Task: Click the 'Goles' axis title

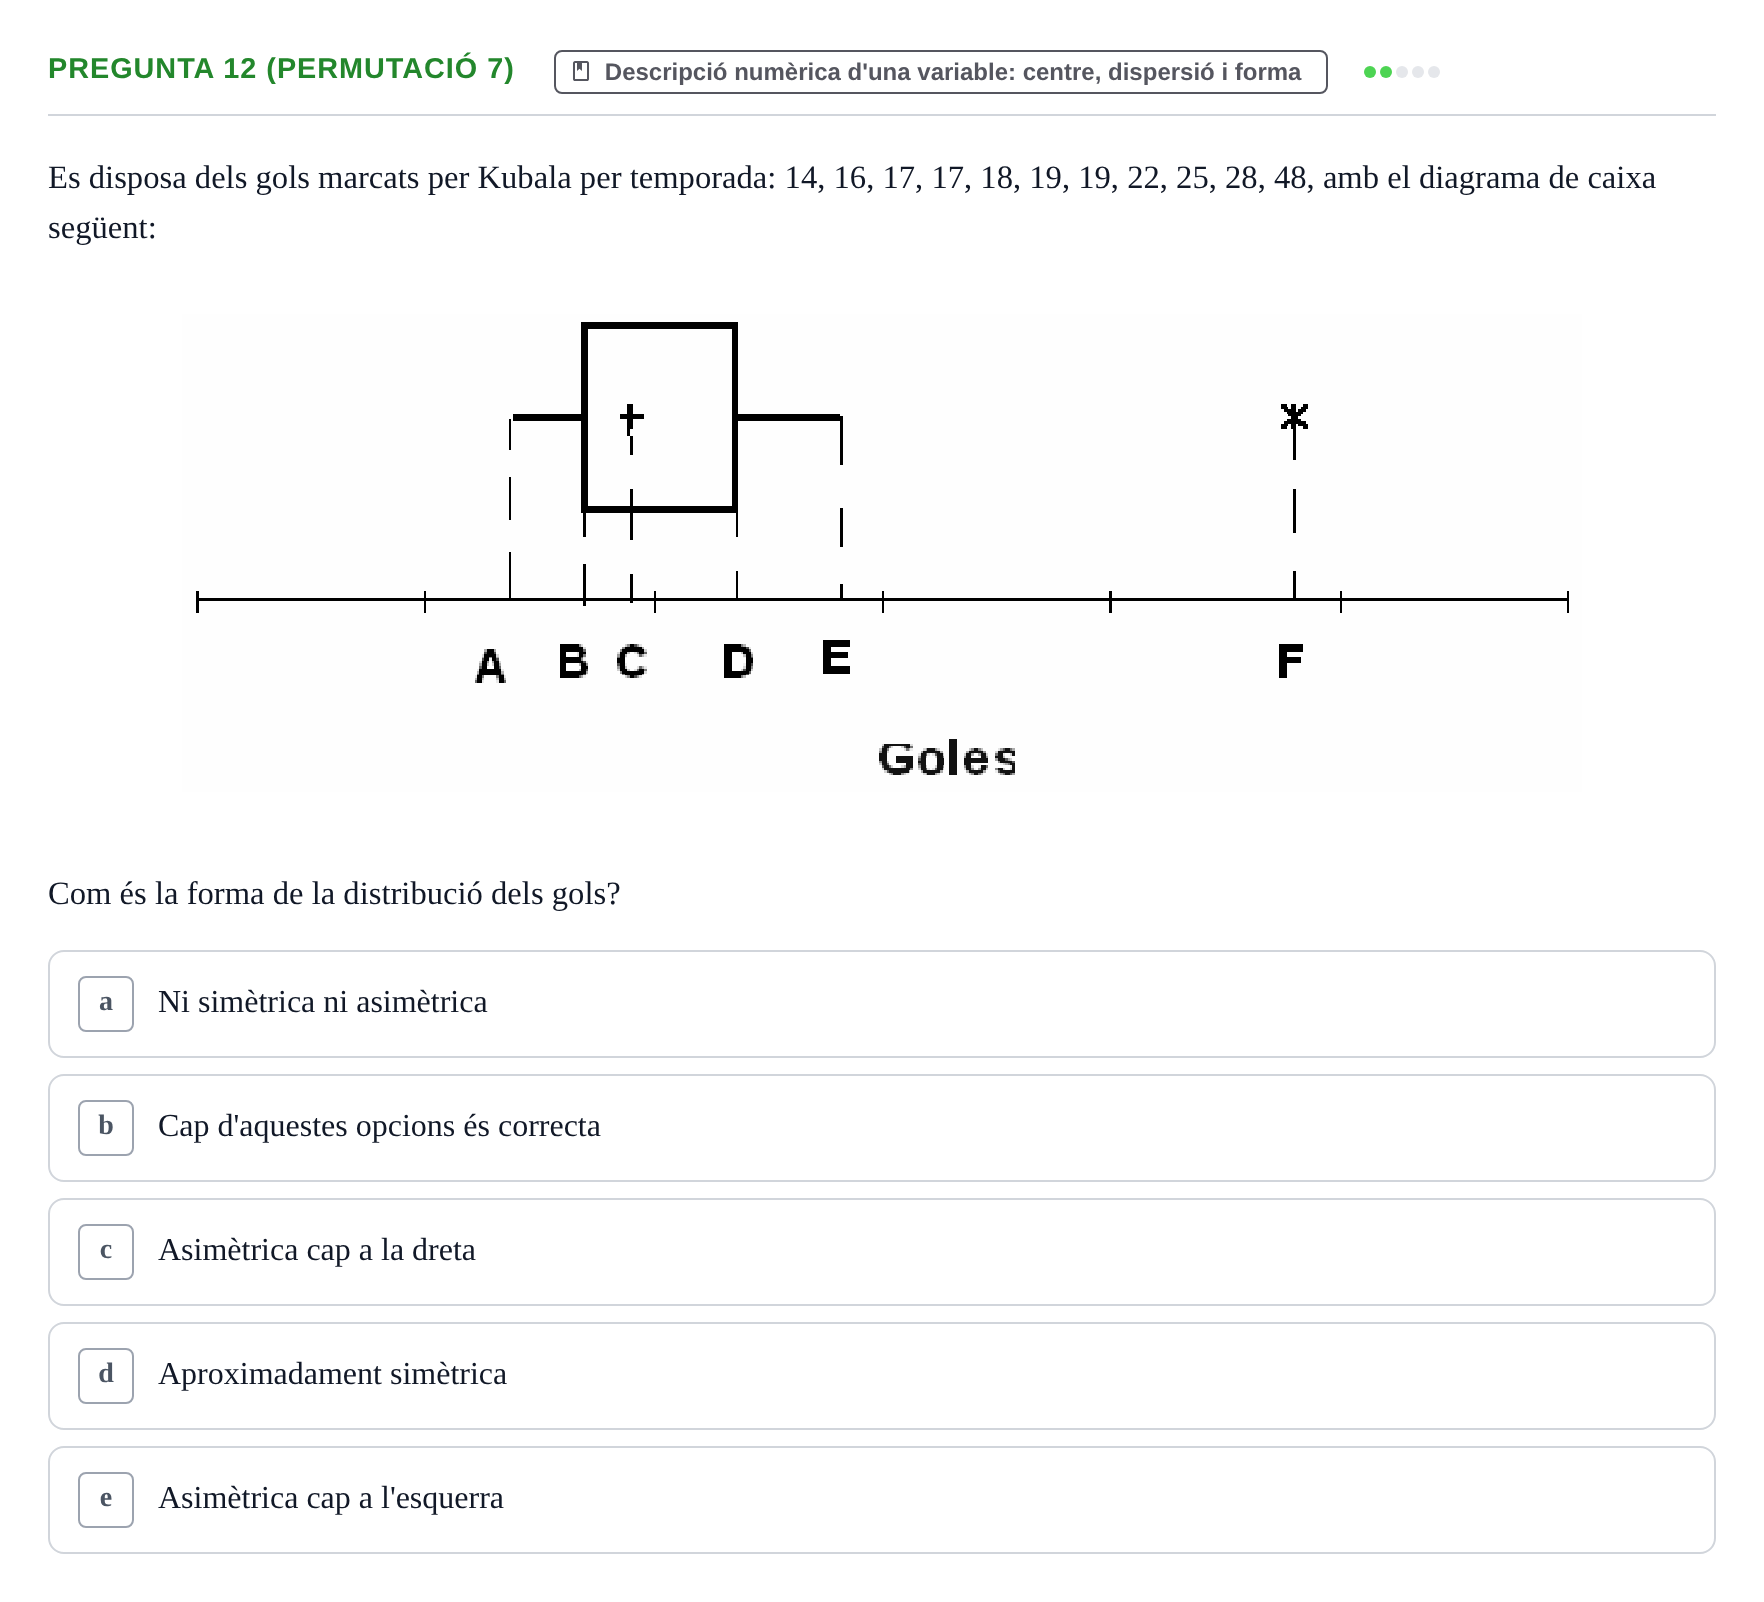Action: click(x=947, y=759)
